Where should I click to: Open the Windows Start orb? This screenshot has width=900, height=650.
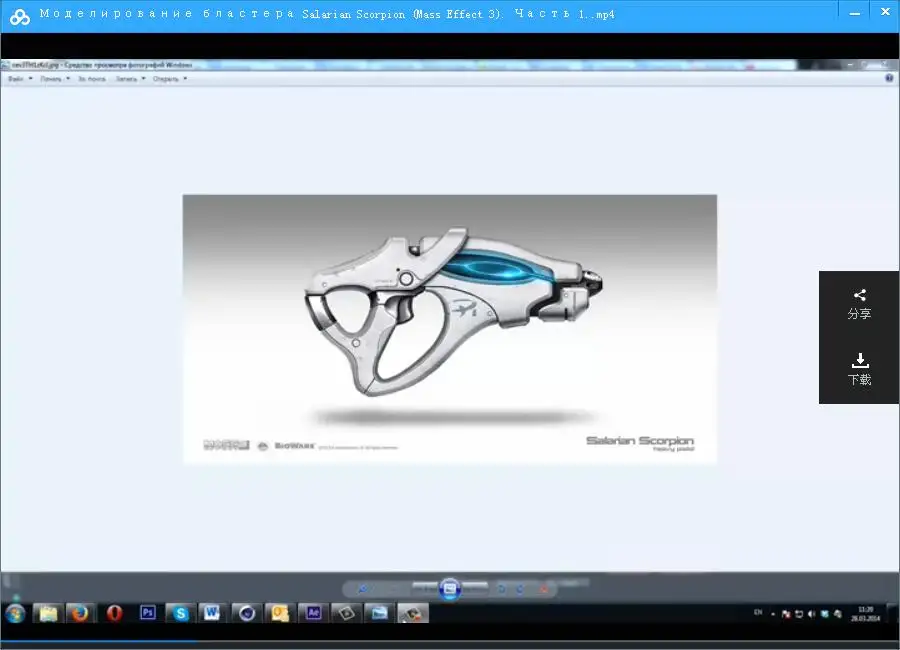[15, 614]
